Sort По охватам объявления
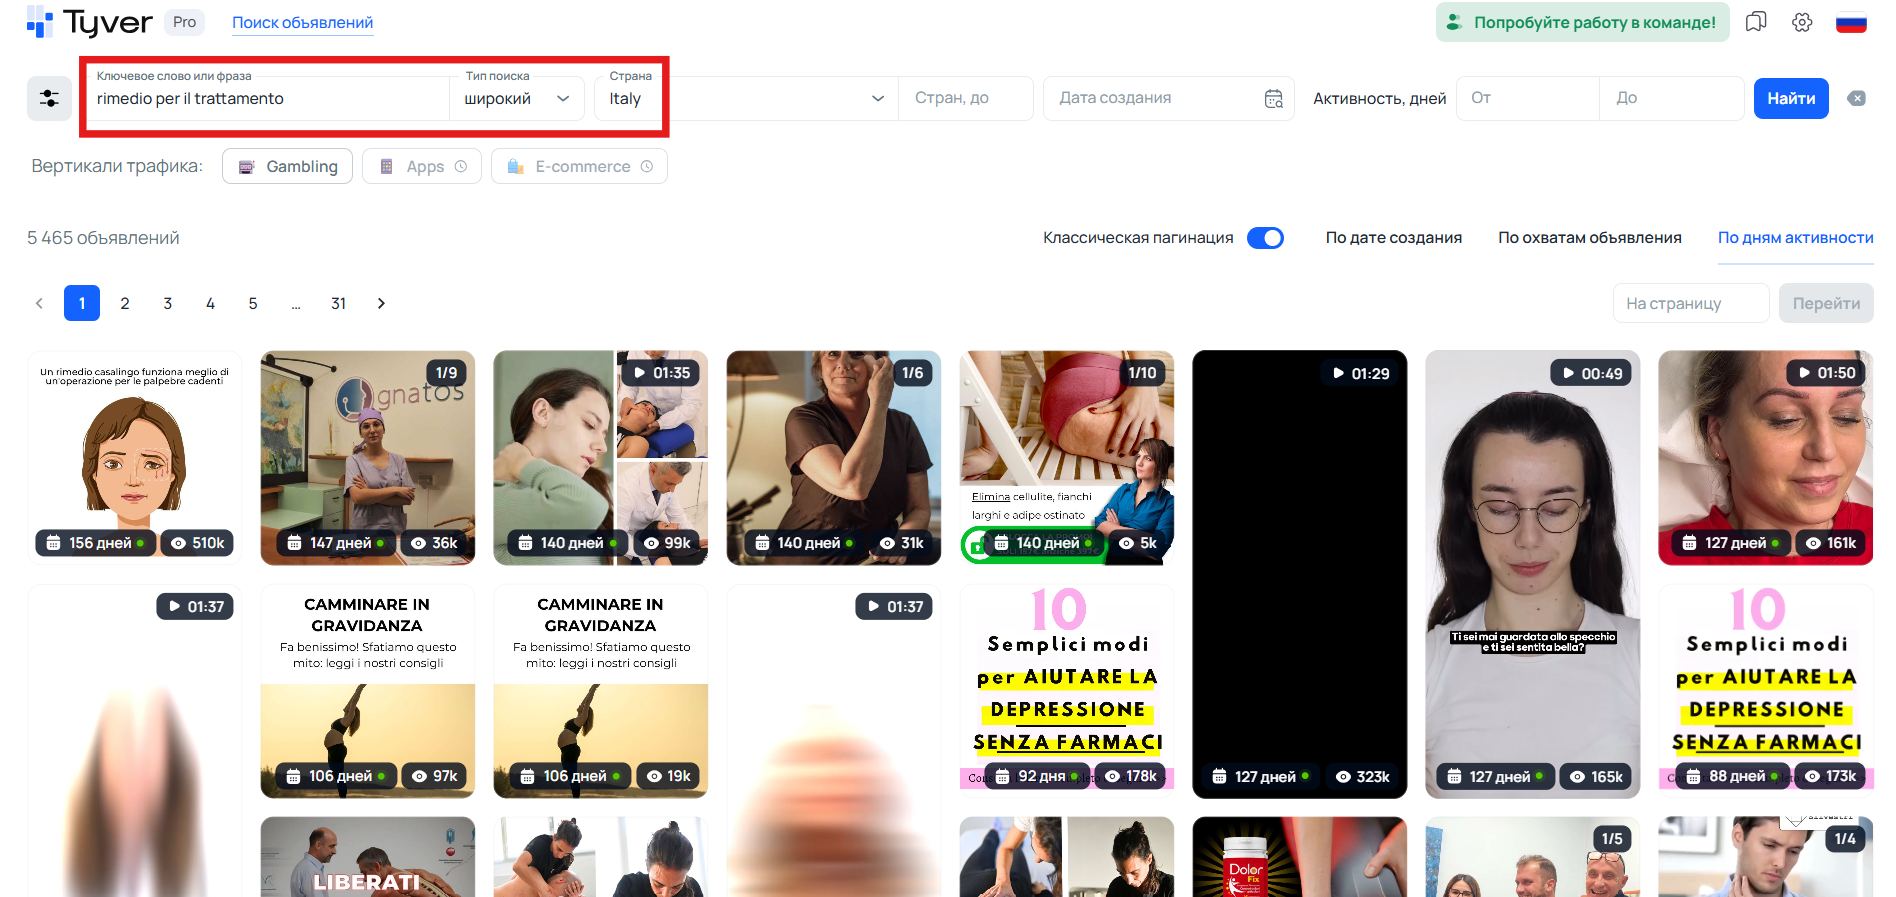The image size is (1896, 897). [1590, 238]
